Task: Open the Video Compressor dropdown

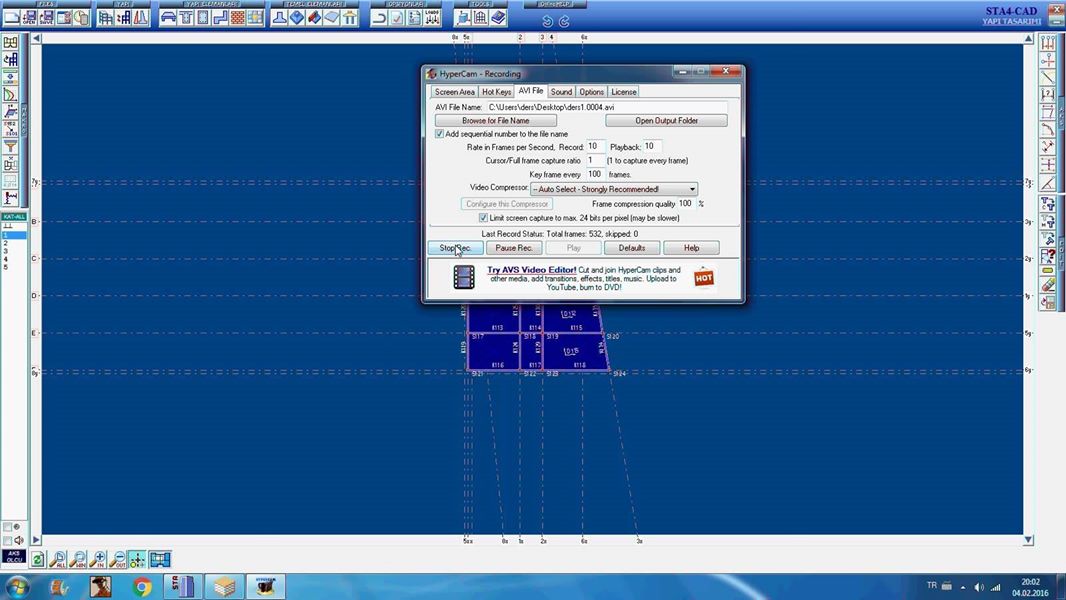Action: 614,189
